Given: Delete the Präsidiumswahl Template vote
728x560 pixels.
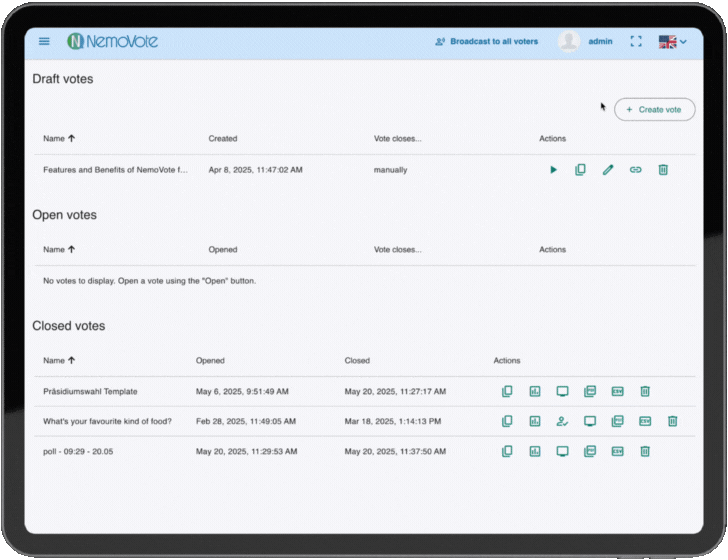Looking at the screenshot, I should 645,391.
